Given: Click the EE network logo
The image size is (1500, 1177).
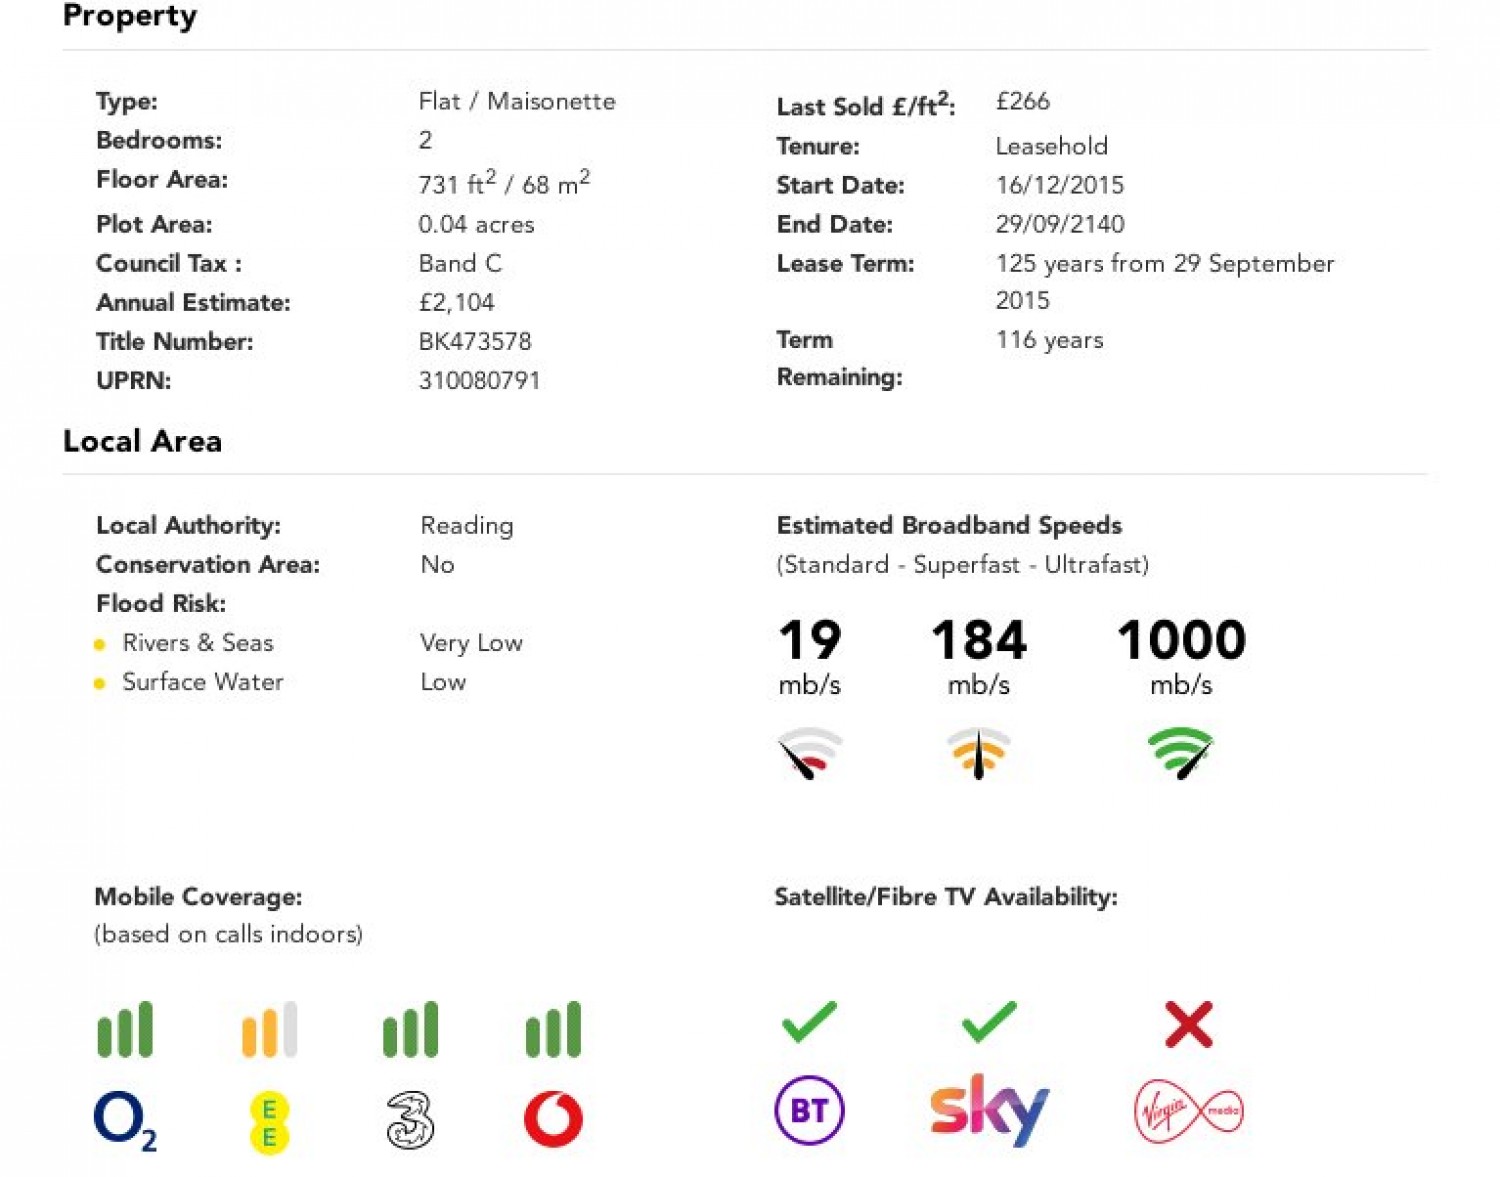Looking at the screenshot, I should [x=269, y=1122].
